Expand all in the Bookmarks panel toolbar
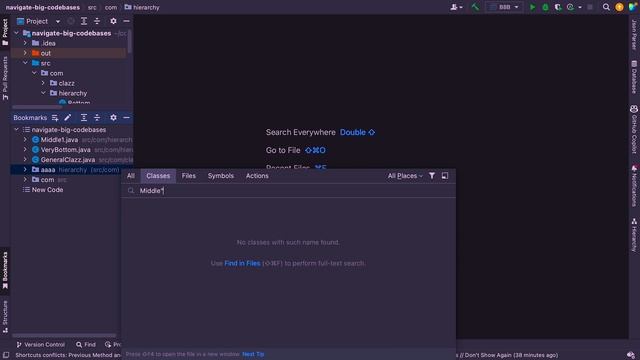 tap(84, 118)
